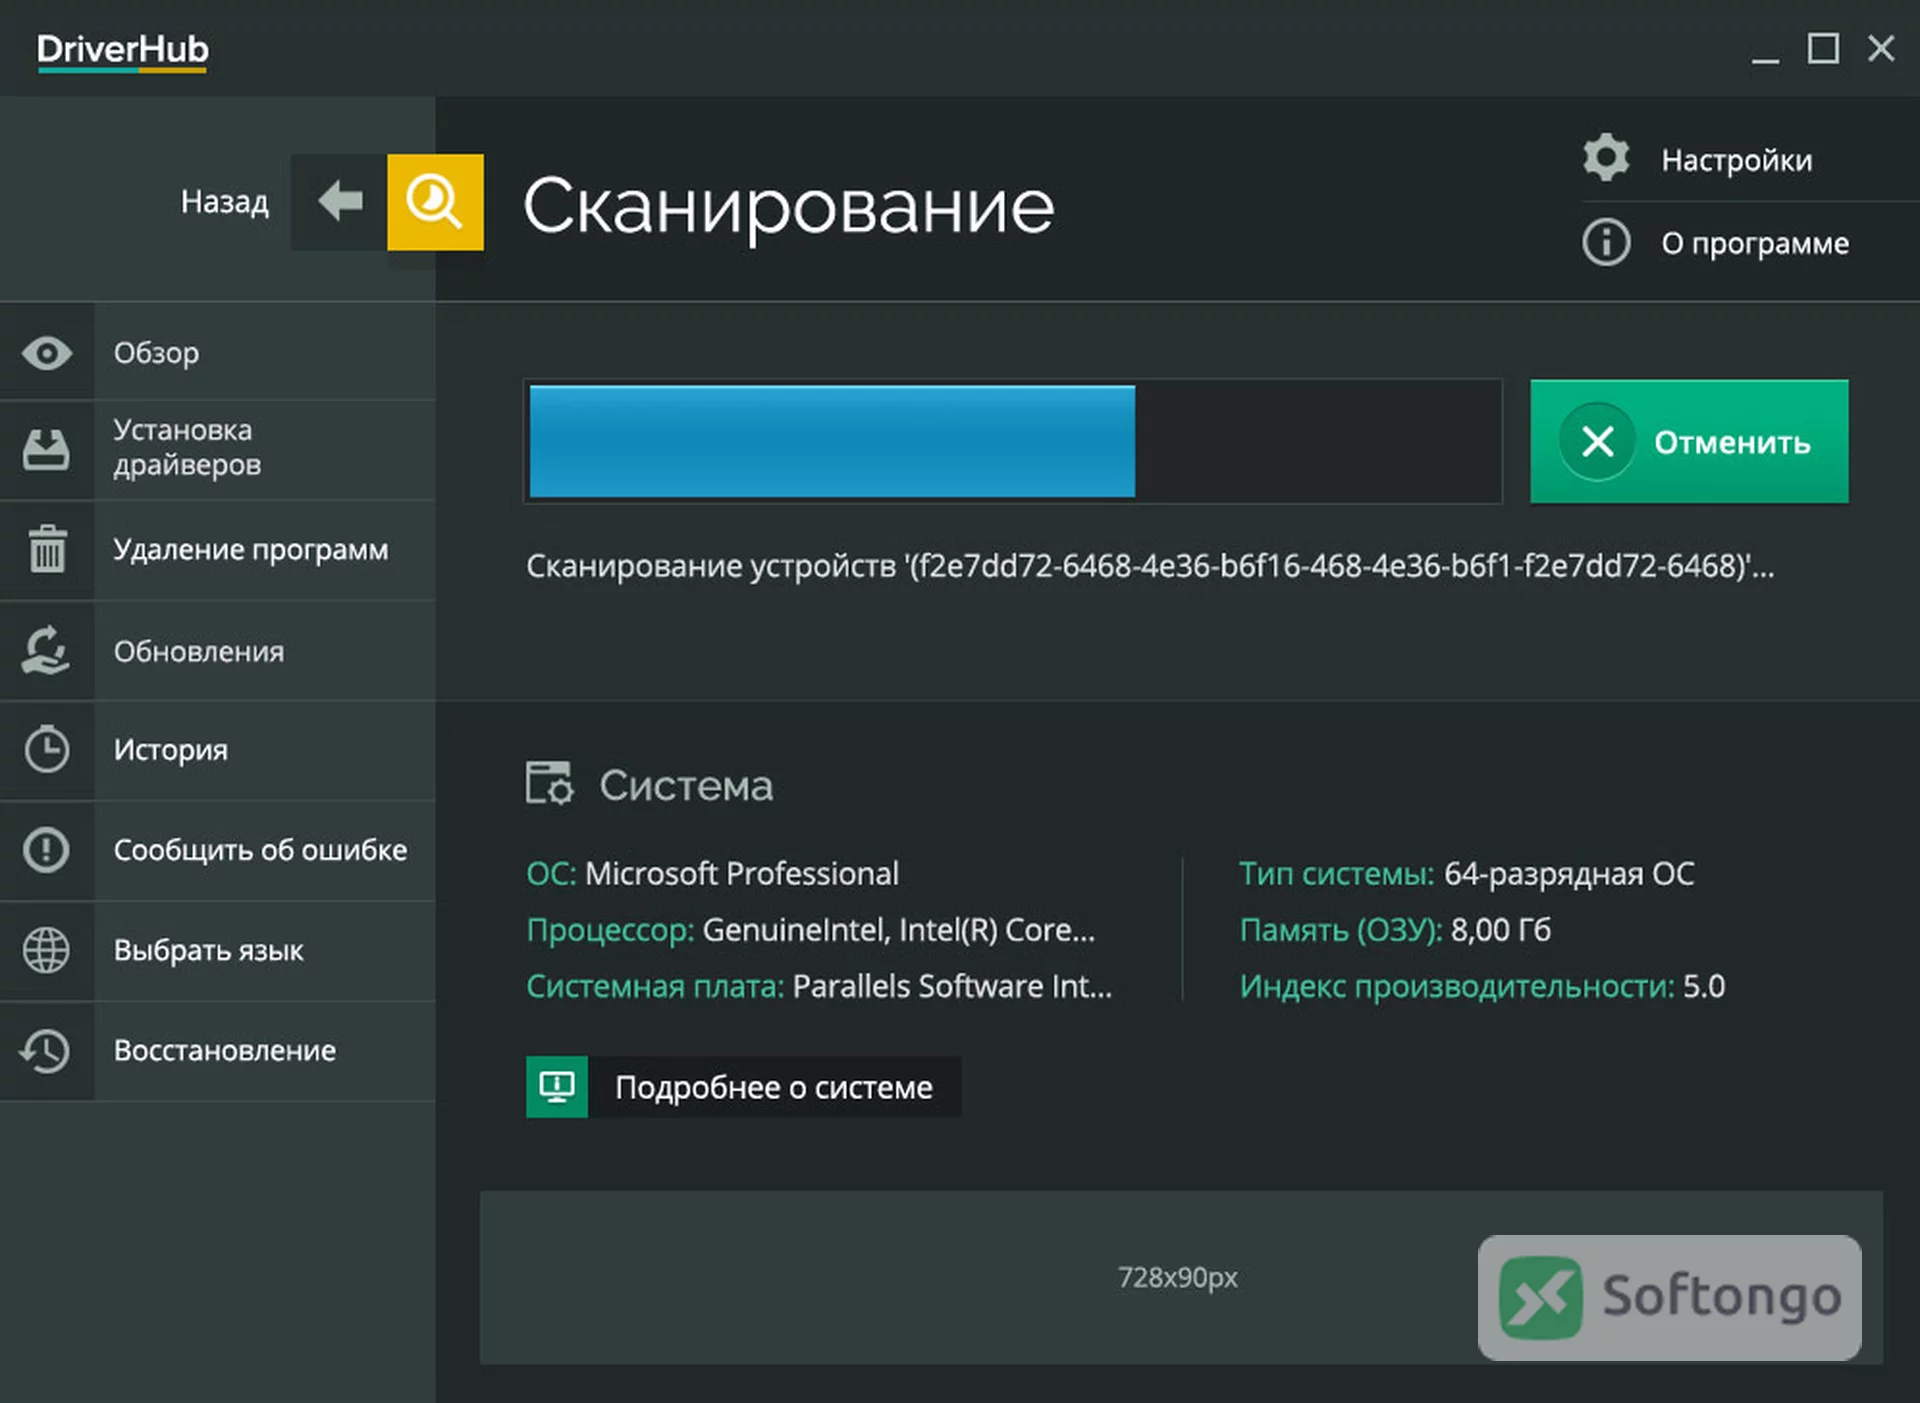Click the updates refresh hand icon
This screenshot has height=1403, width=1920.
[47, 651]
